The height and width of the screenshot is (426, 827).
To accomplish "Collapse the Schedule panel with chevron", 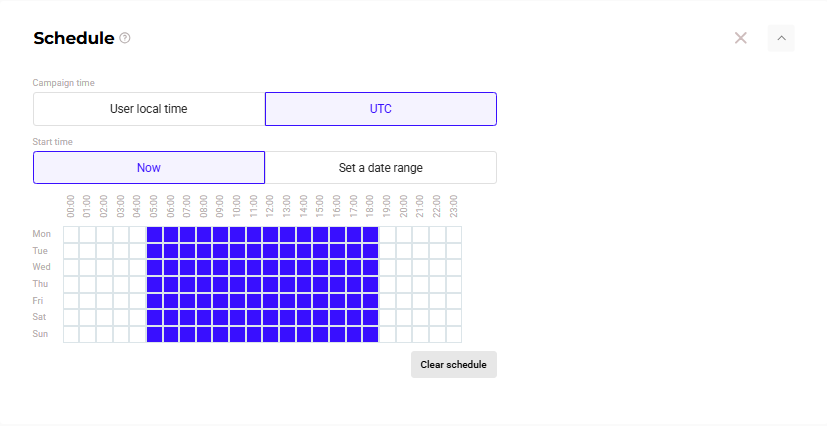I will point(781,38).
